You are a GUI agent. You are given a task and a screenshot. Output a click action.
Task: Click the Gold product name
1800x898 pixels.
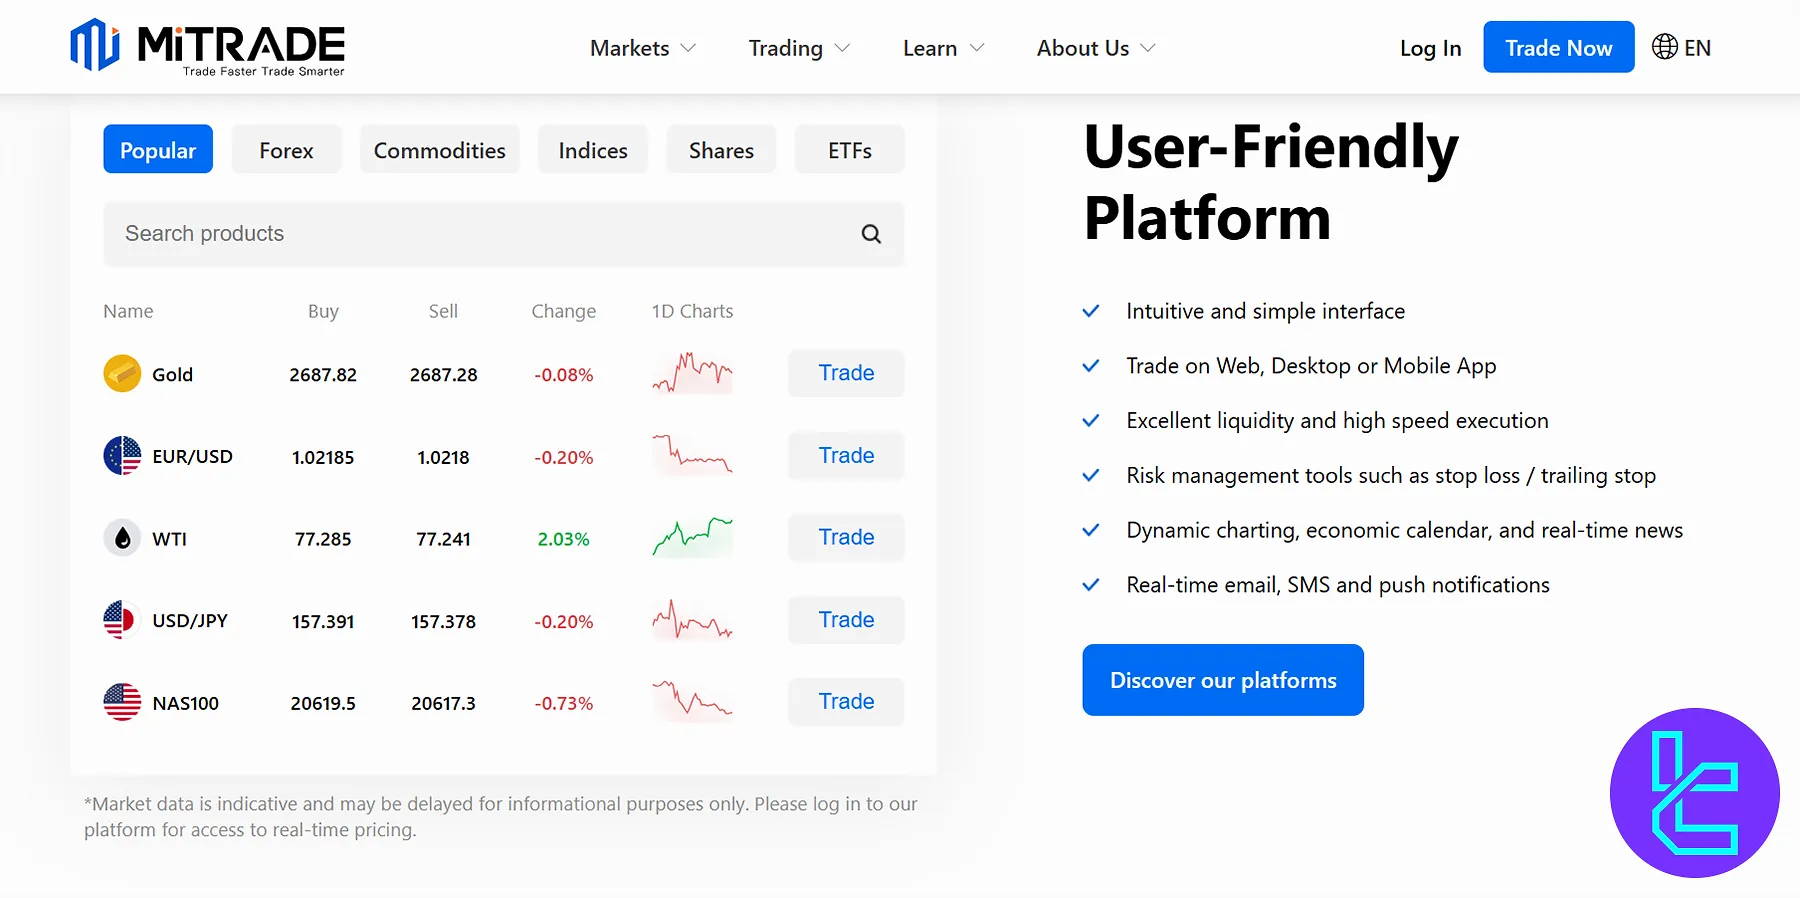pyautogui.click(x=172, y=374)
